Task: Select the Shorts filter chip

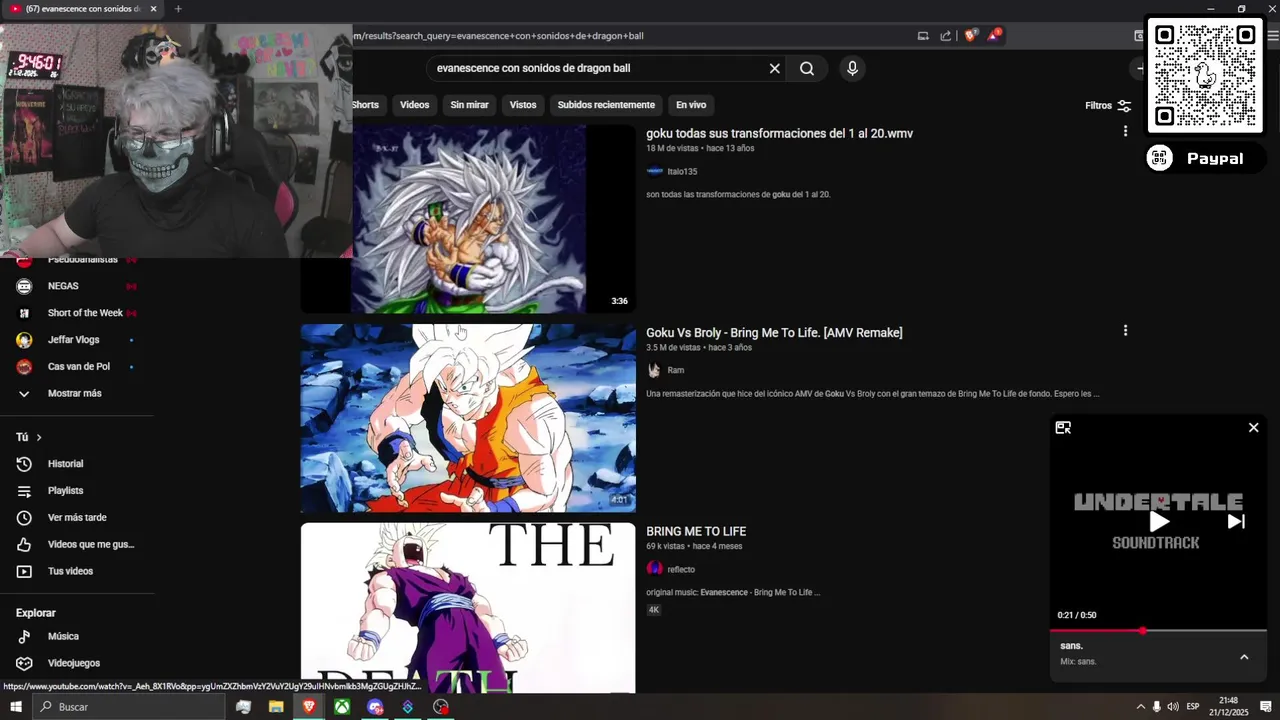Action: pyautogui.click(x=365, y=105)
